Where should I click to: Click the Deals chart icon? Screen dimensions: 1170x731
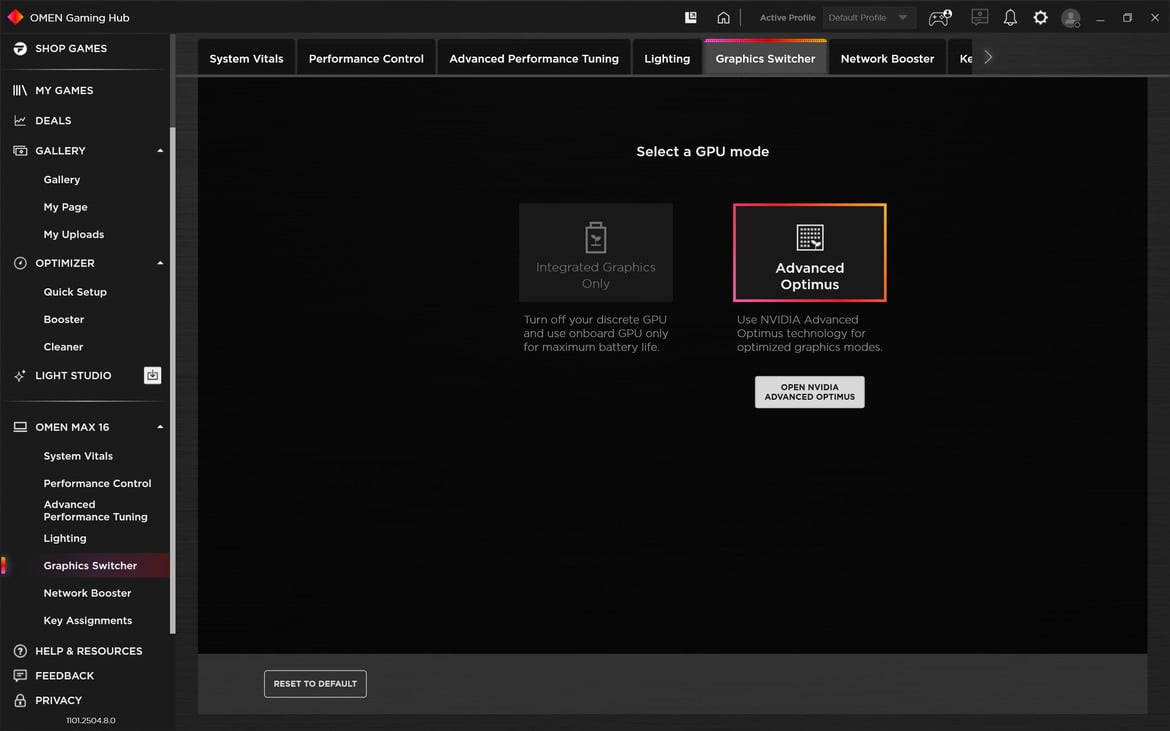pyautogui.click(x=20, y=121)
